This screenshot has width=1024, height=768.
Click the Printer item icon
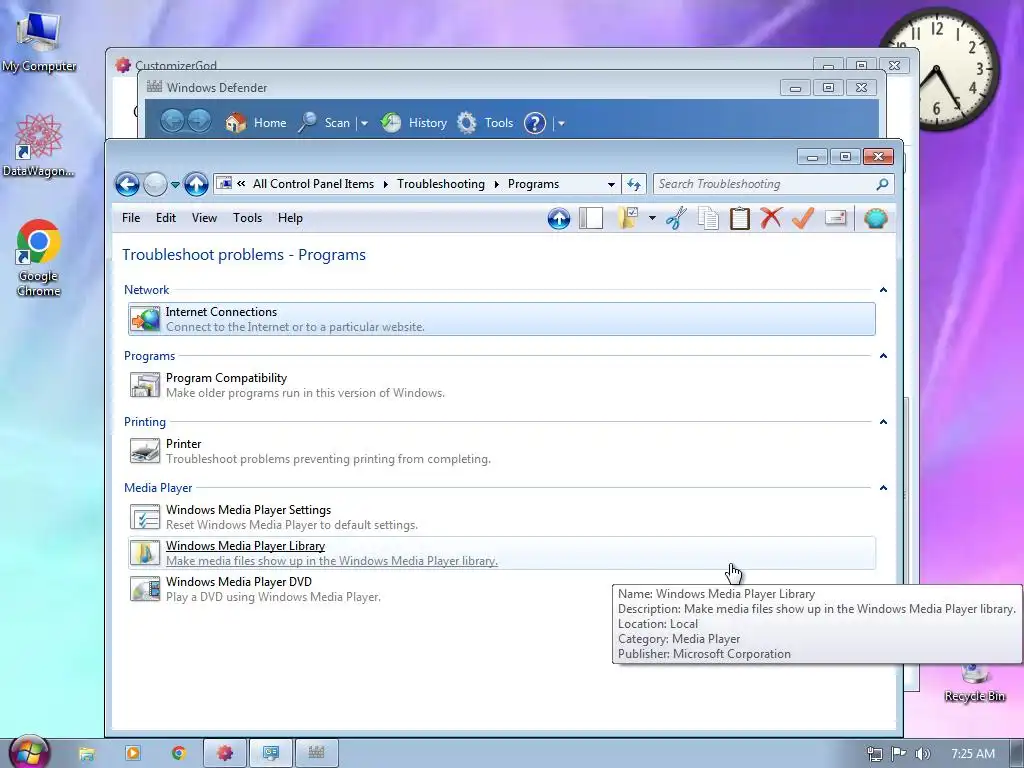coord(145,451)
